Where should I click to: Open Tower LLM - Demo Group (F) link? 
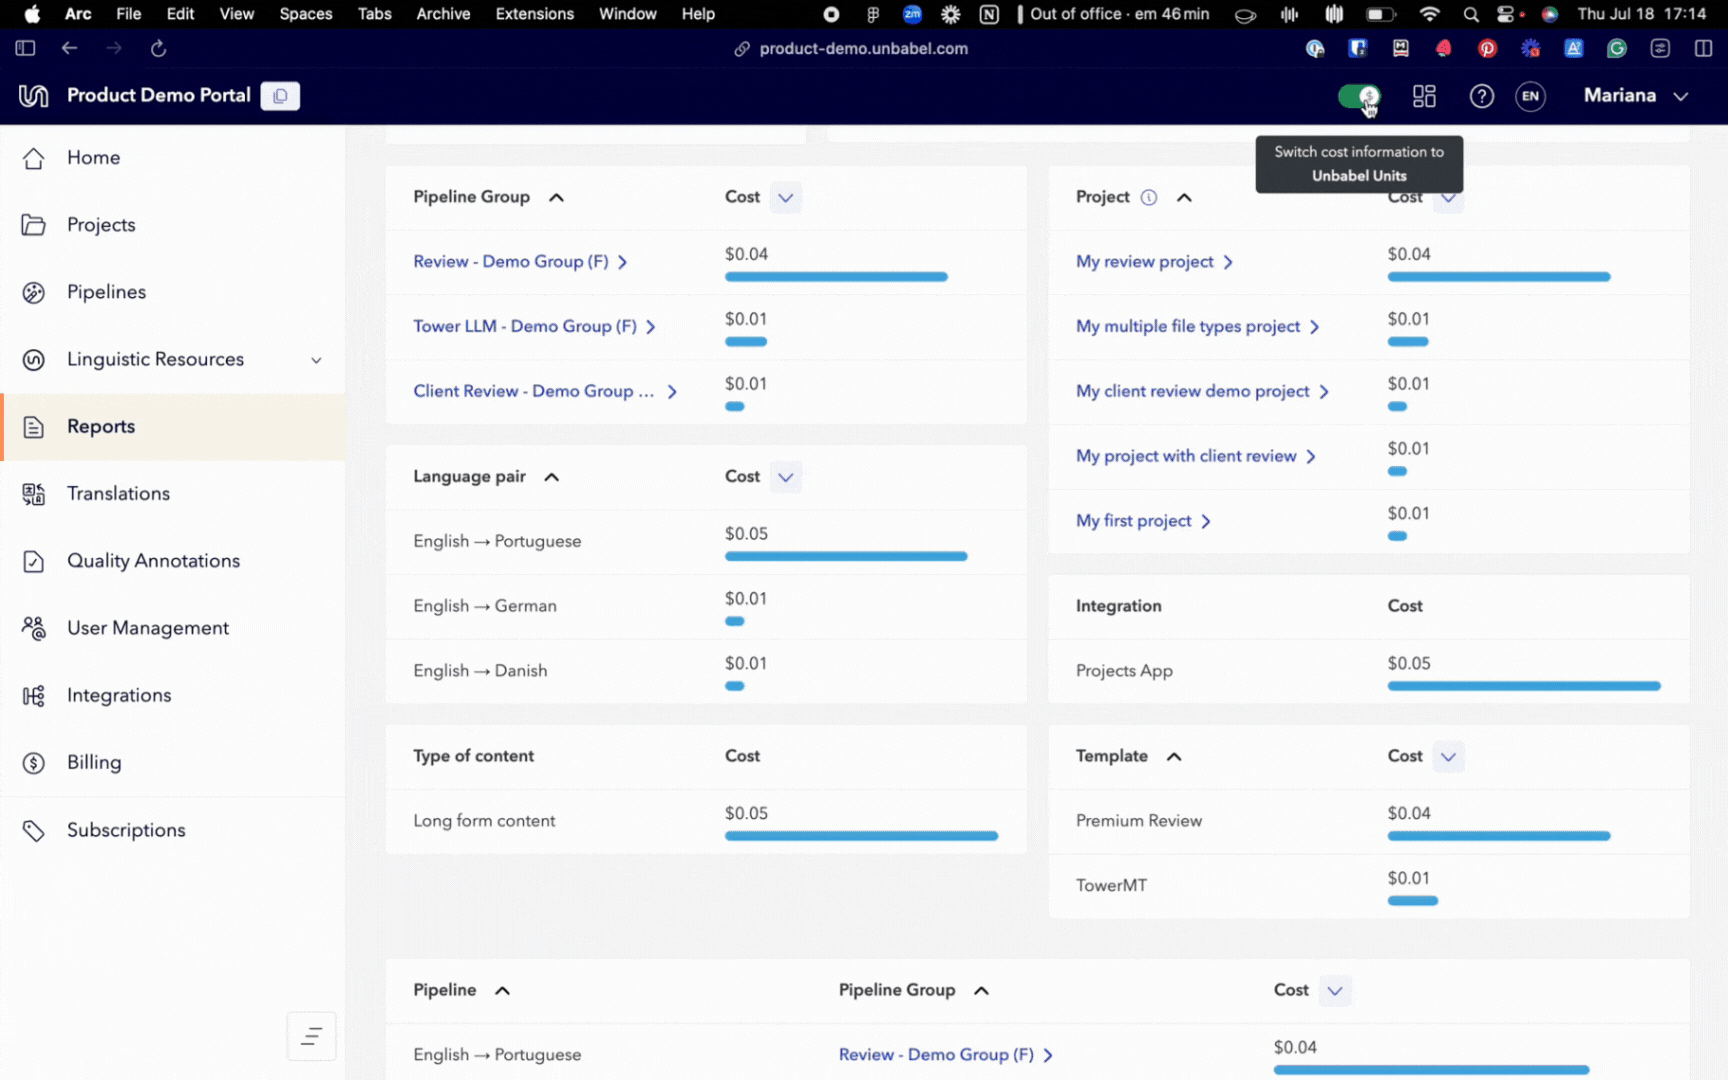[534, 327]
